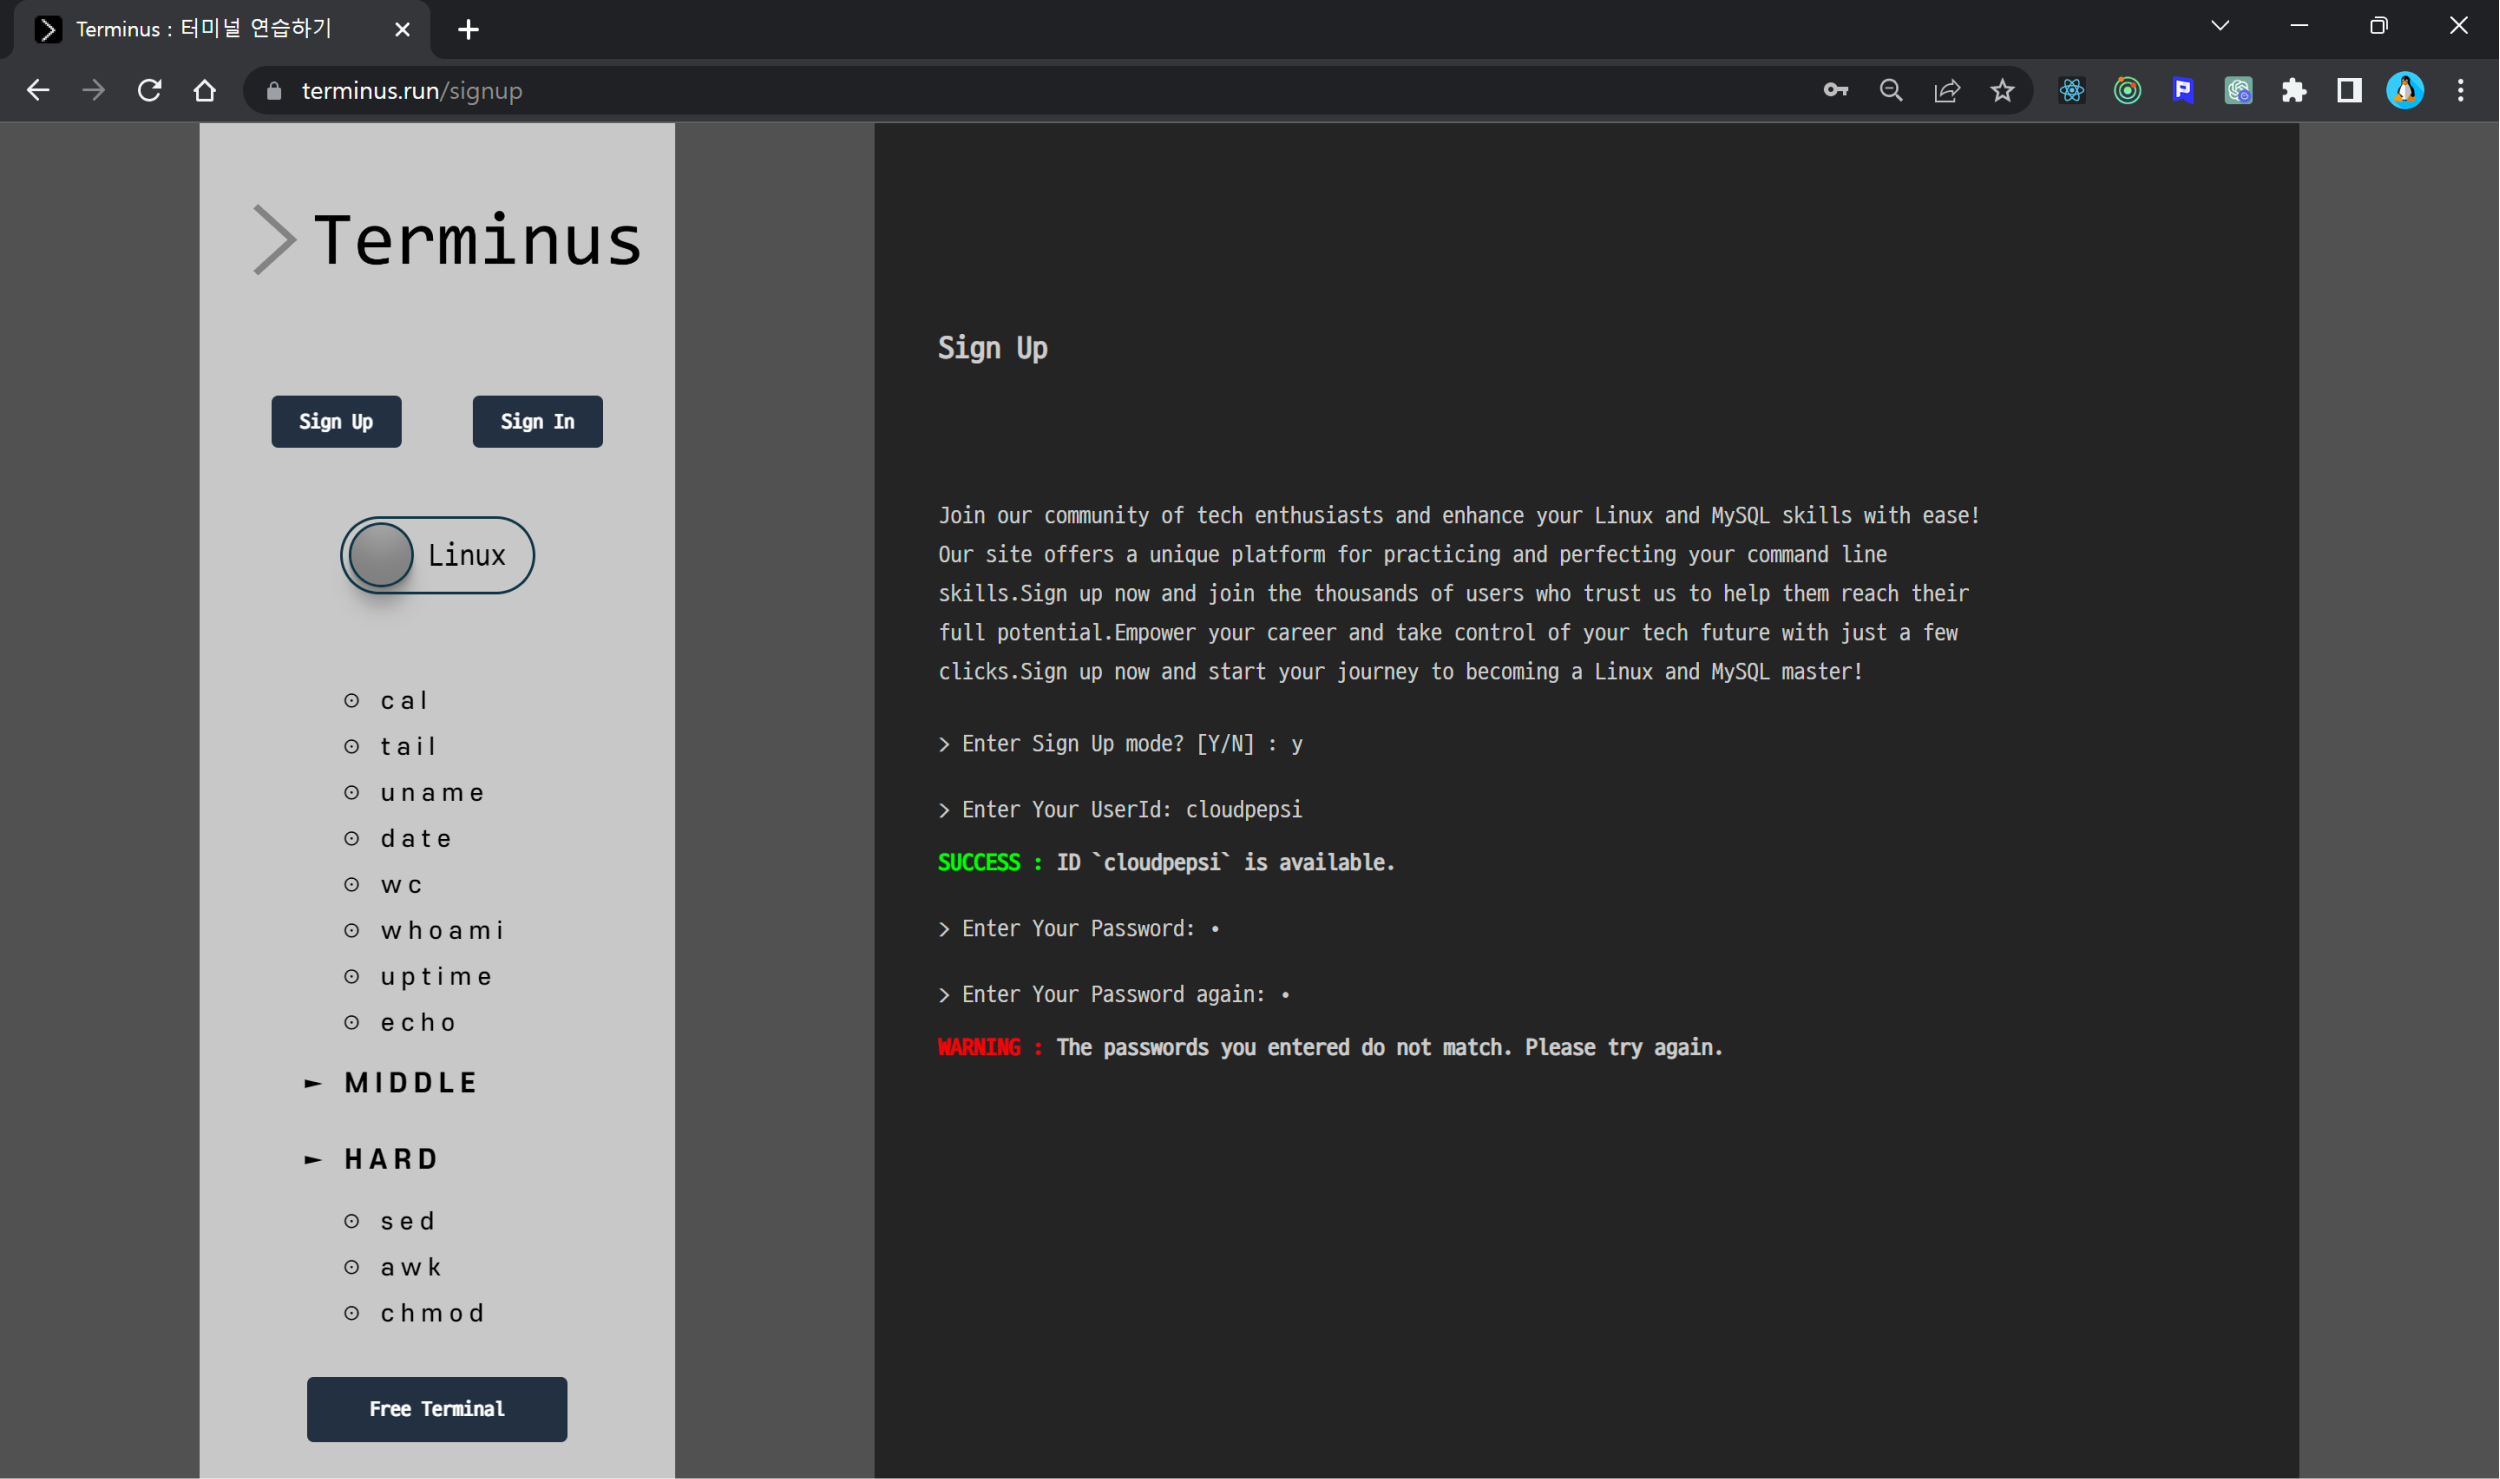Open the puzzle-piece extensions menu icon

tap(2294, 91)
